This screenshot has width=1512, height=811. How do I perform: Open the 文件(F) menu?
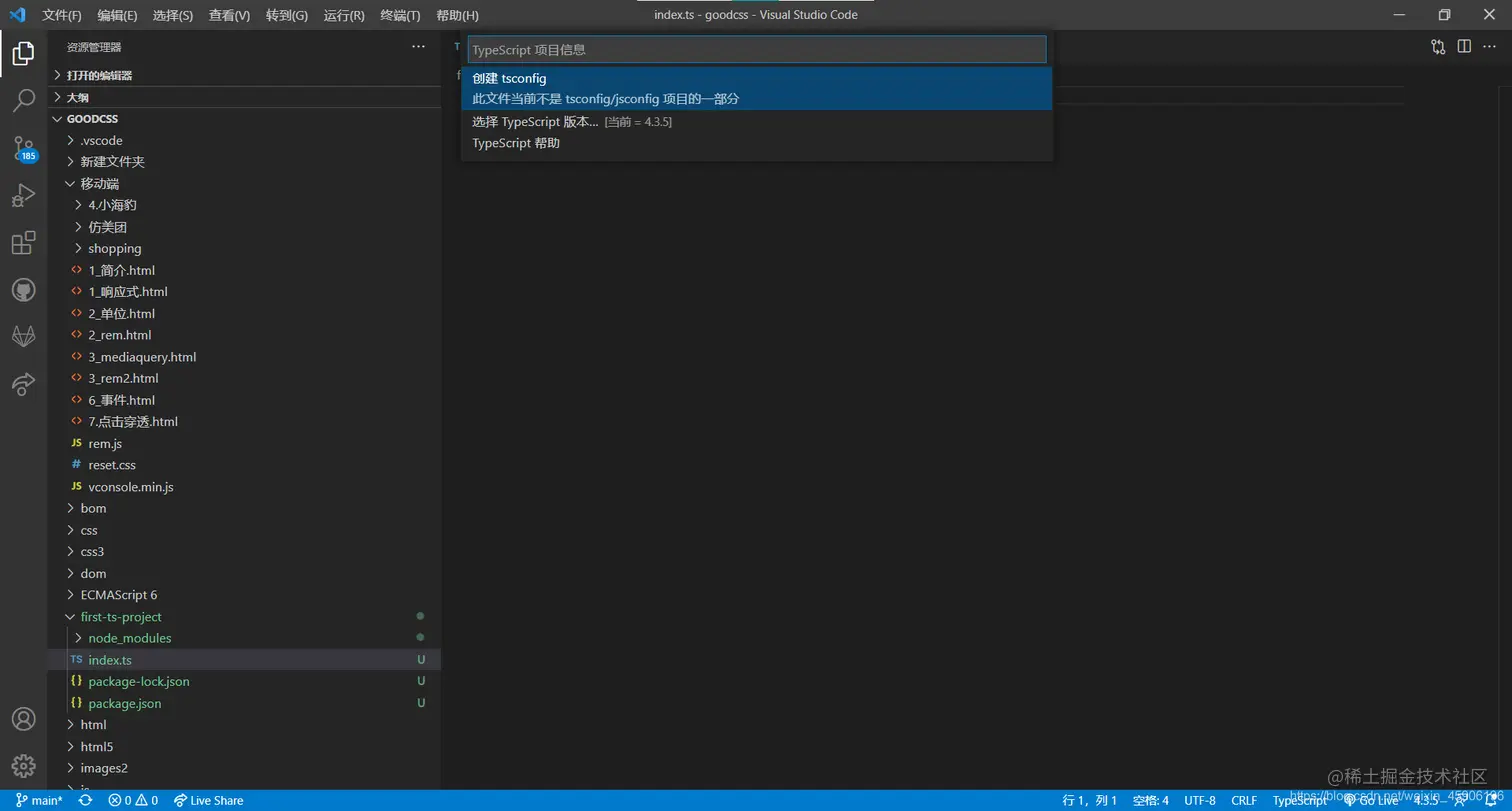[62, 15]
